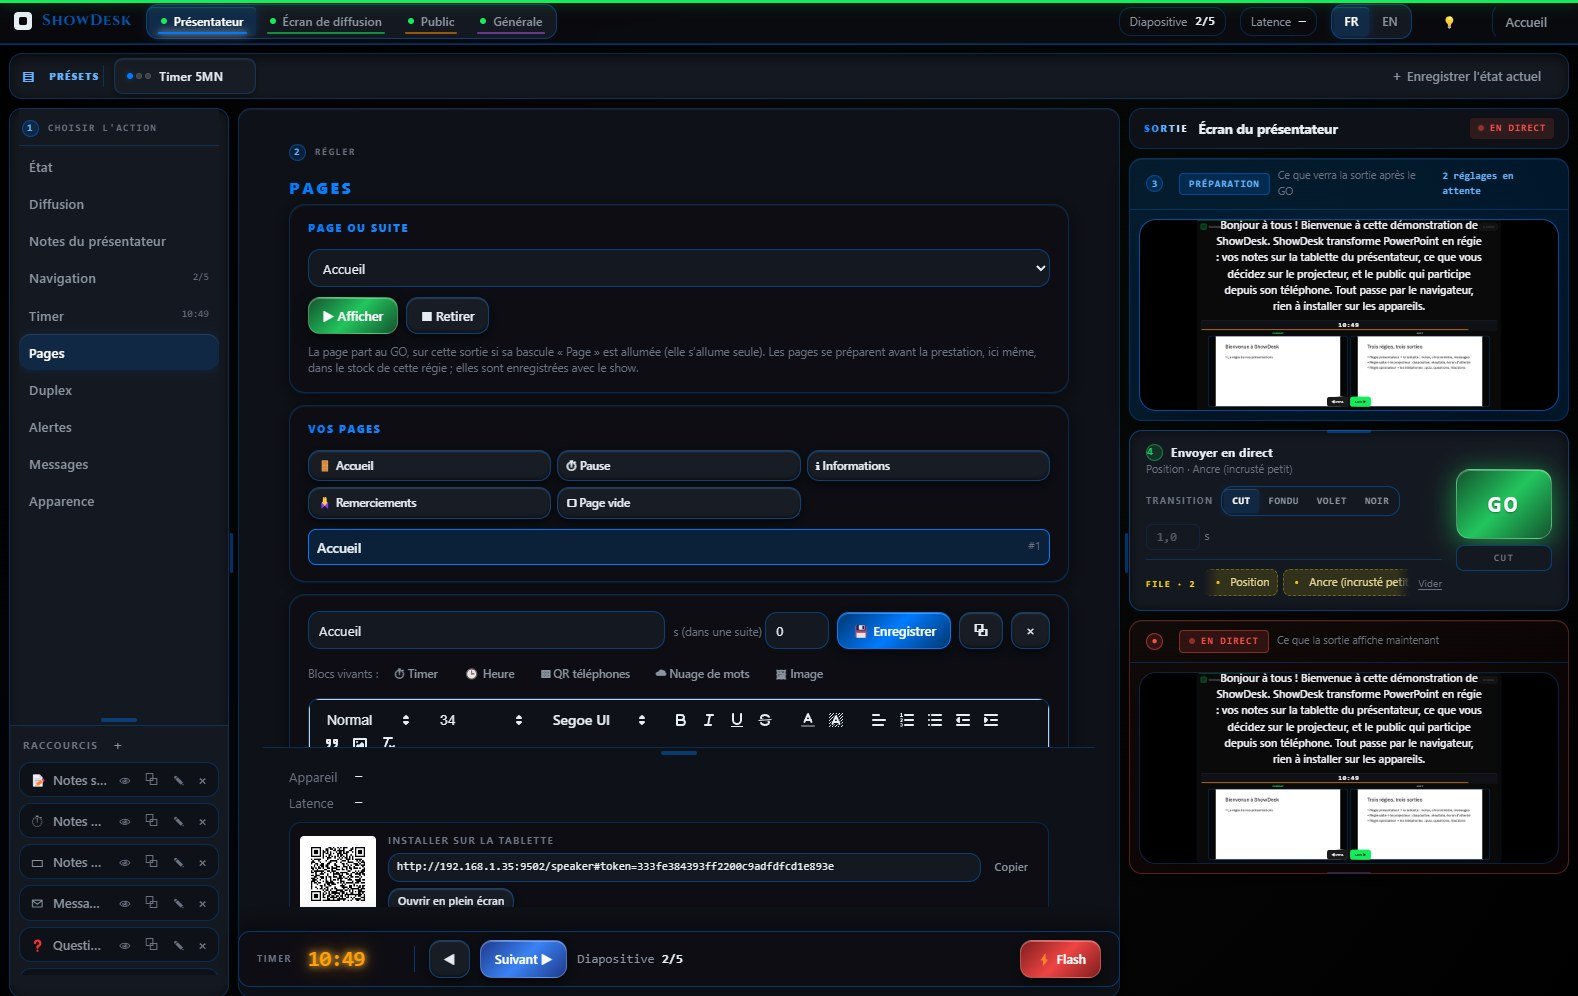Insert an image via editor toolbar icon

coord(360,743)
